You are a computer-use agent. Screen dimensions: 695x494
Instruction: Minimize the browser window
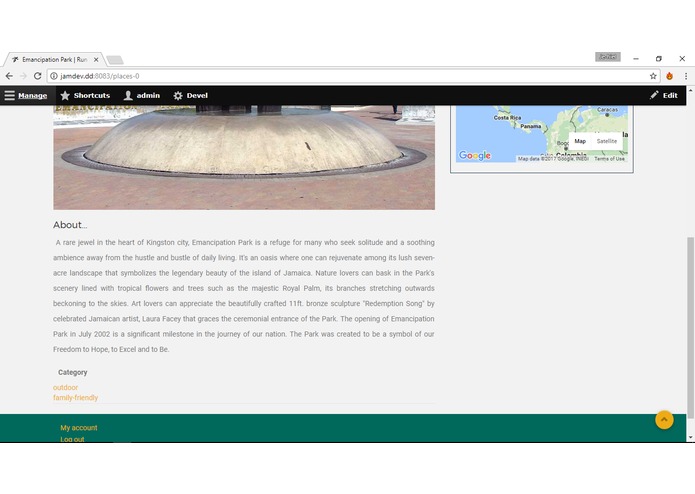pyautogui.click(x=636, y=58)
